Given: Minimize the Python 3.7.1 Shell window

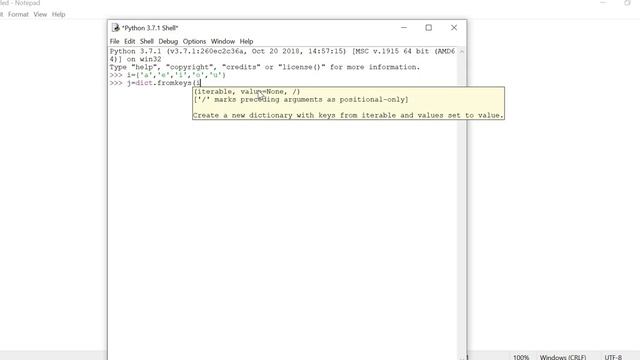Looking at the screenshot, I should click(404, 28).
